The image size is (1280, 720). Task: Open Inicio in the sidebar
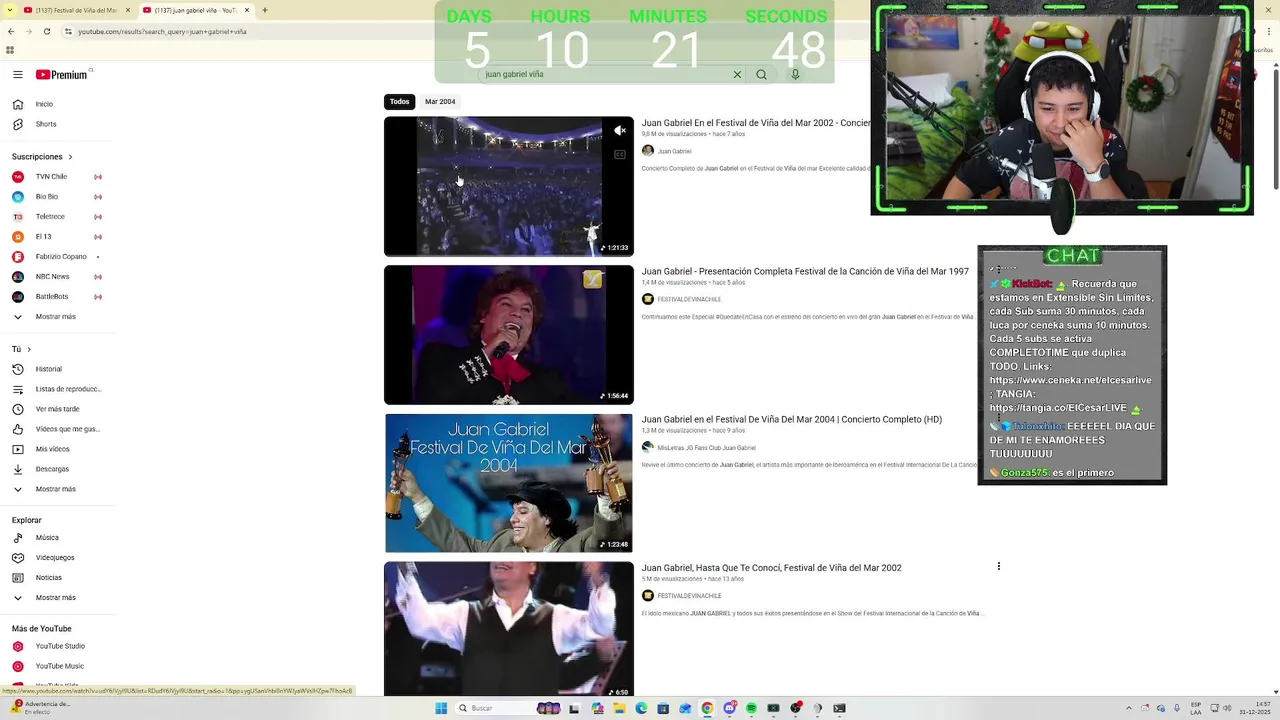pyautogui.click(x=44, y=104)
